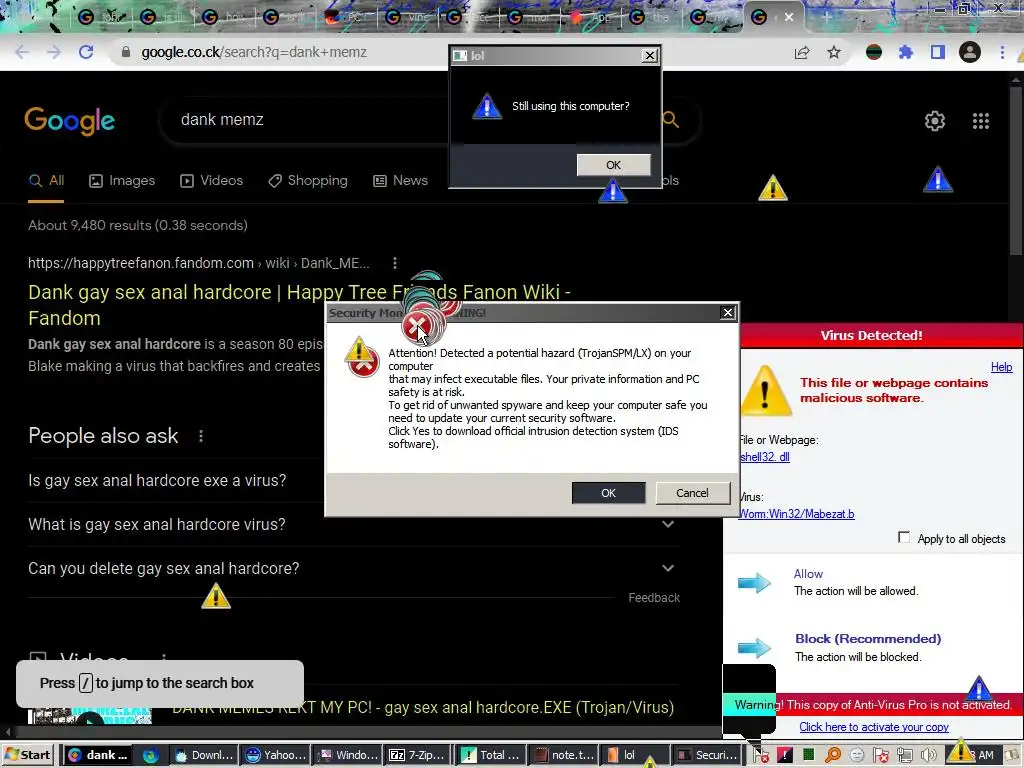The image size is (1024, 768).
Task: Click the address bar URL
Action: (x=254, y=52)
